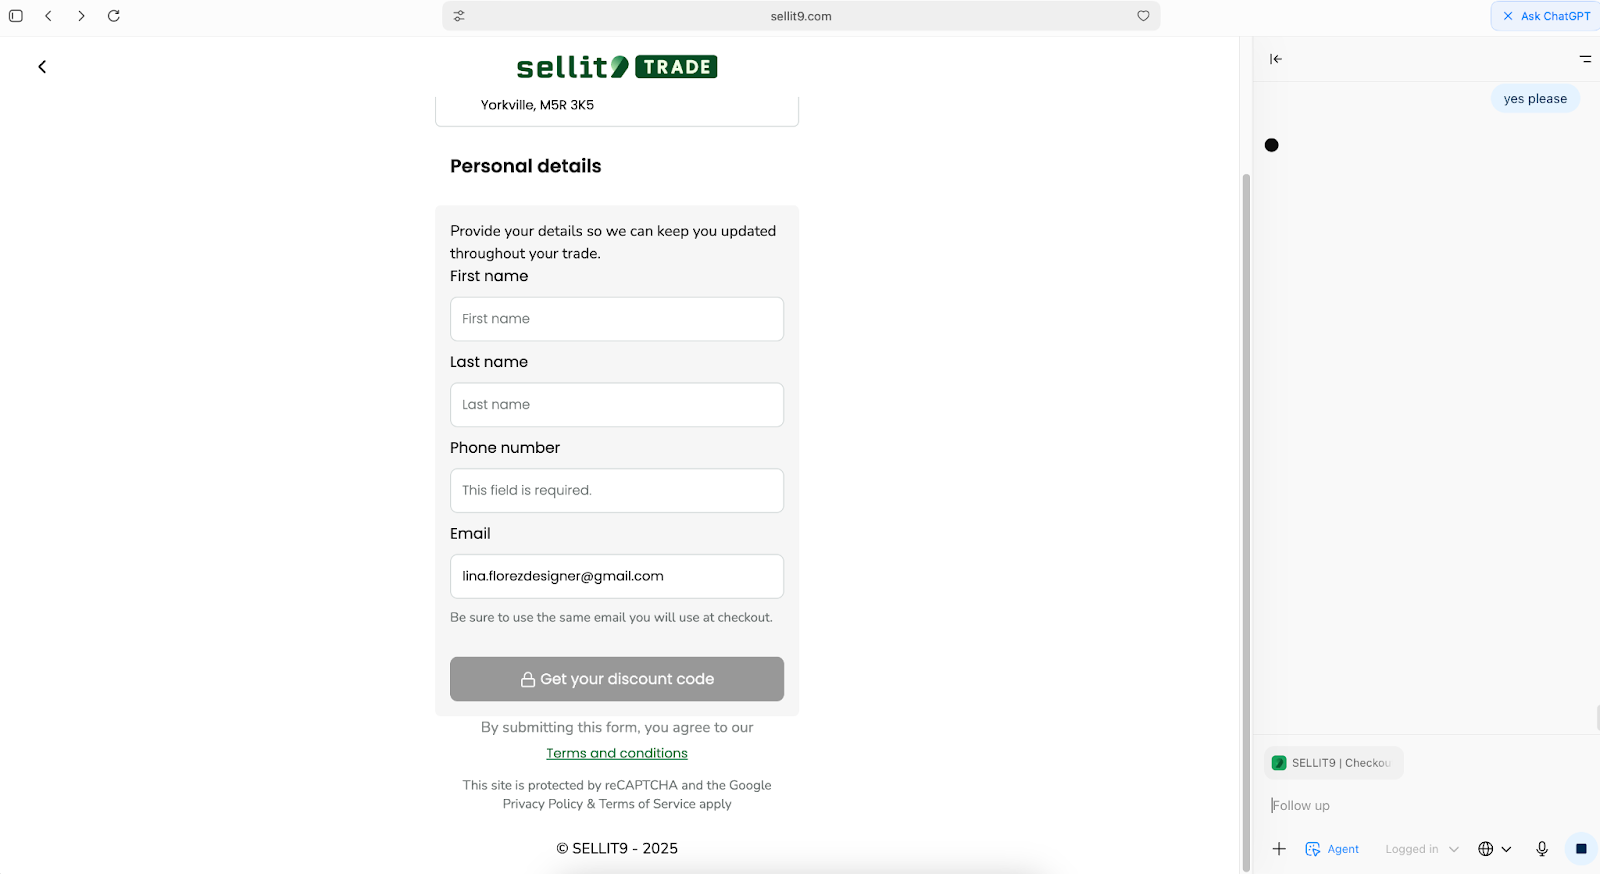Add attachment with the plus icon
1600x874 pixels.
[x=1279, y=849]
